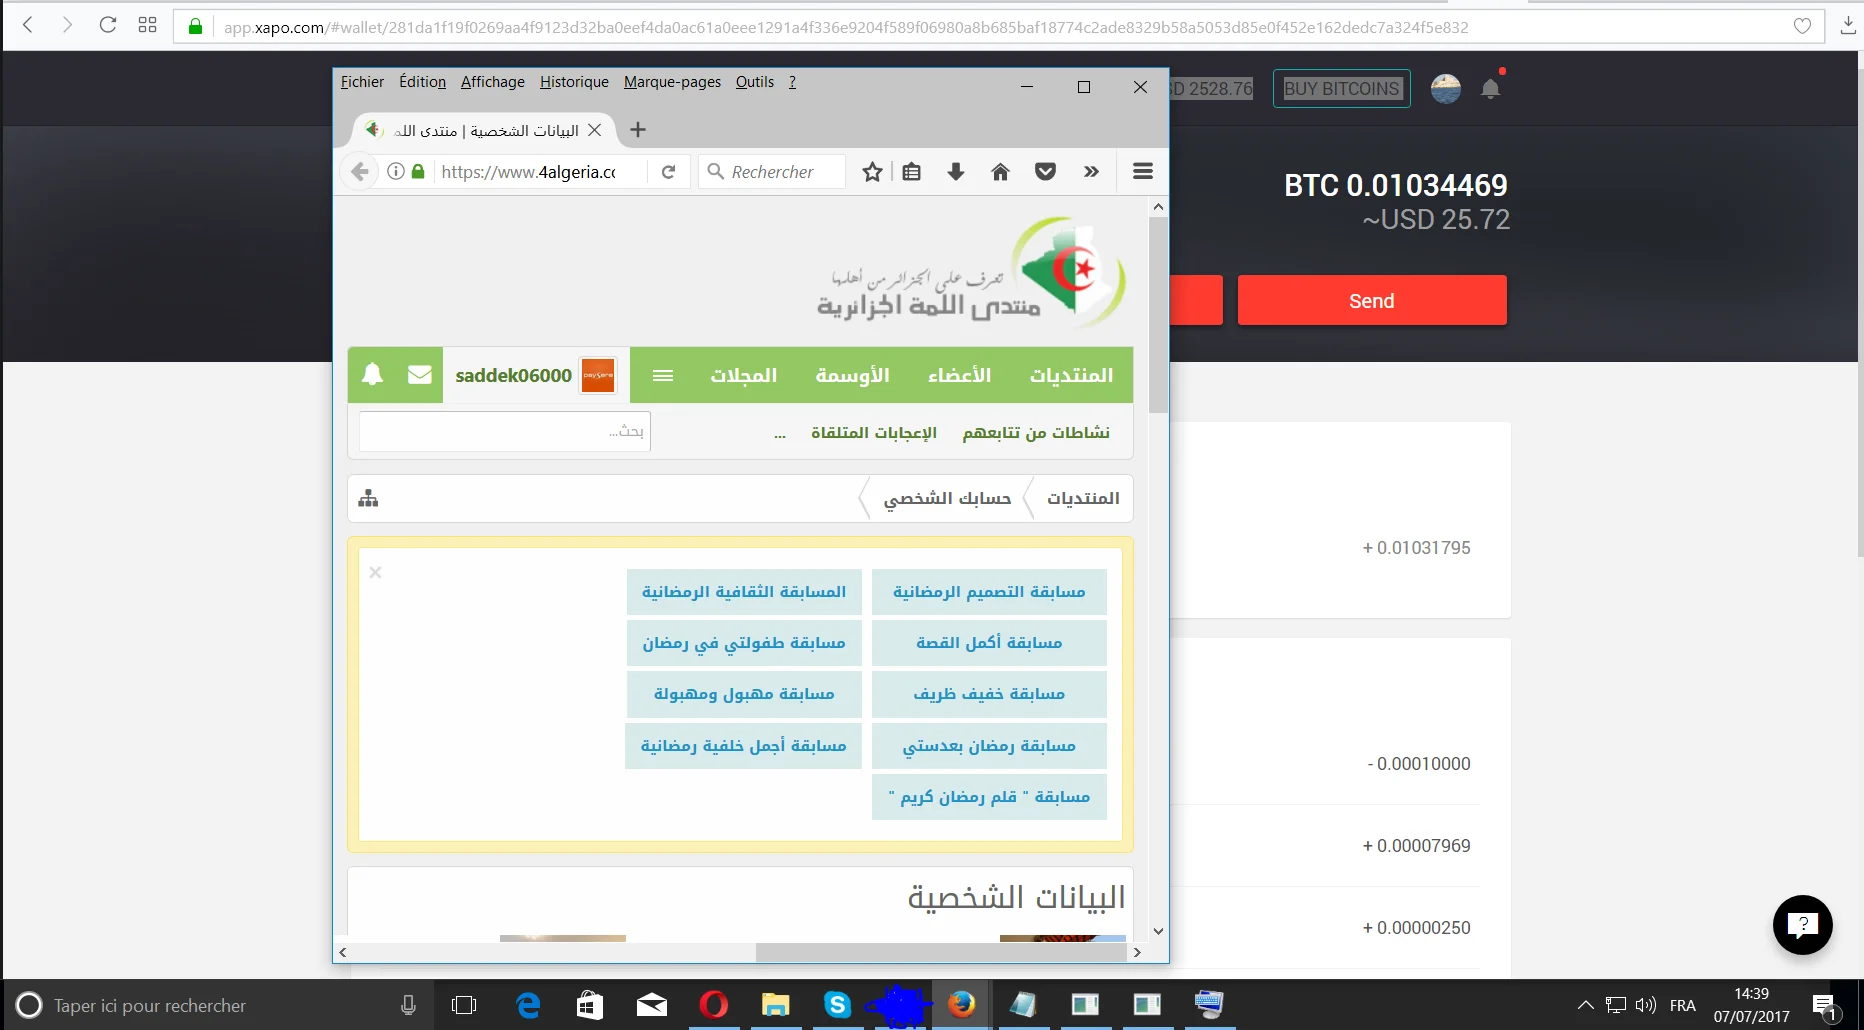Click the Pocket save icon in toolbar
Image resolution: width=1864 pixels, height=1030 pixels.
point(1045,171)
